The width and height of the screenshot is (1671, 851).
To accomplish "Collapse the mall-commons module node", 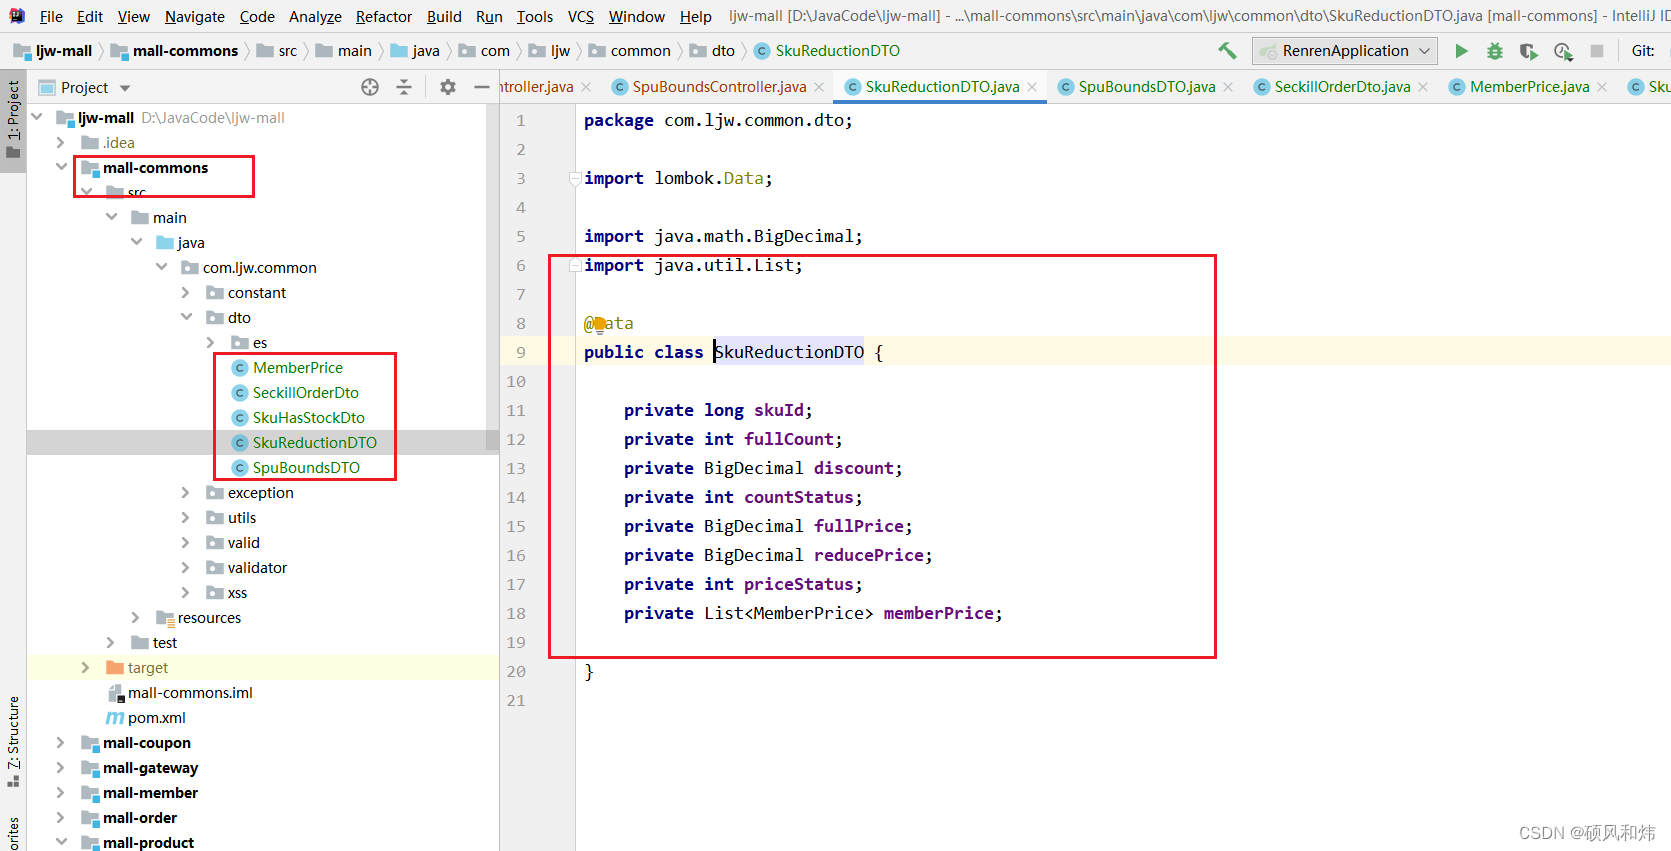I will 62,167.
